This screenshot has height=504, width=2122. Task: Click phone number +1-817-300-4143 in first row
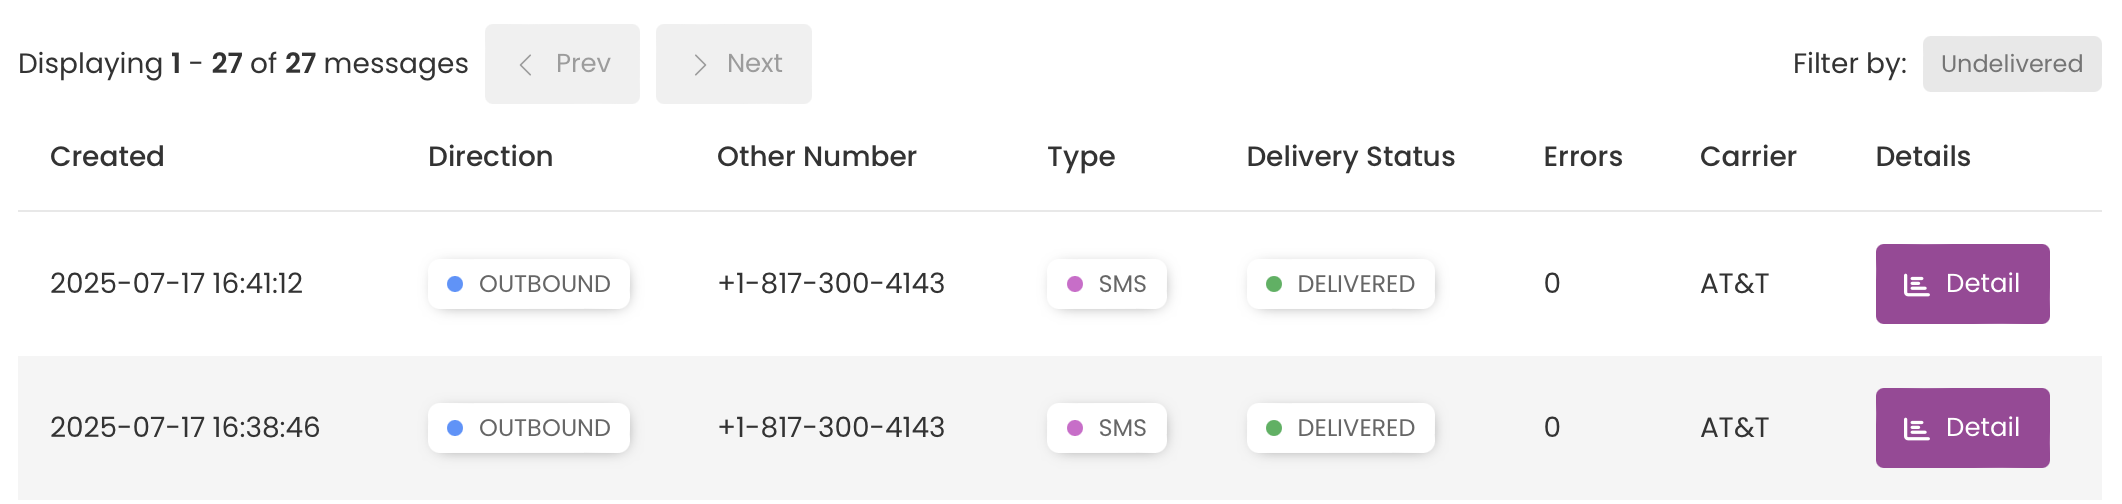point(831,284)
